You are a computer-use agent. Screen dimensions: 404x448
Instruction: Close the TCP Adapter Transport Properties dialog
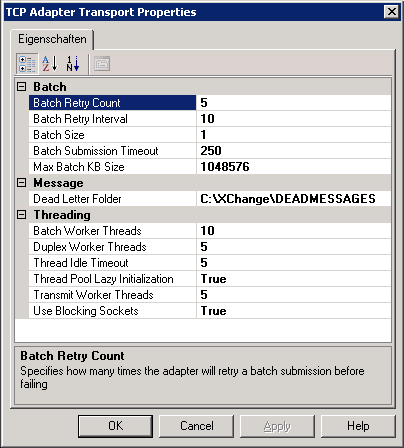[x=392, y=12]
